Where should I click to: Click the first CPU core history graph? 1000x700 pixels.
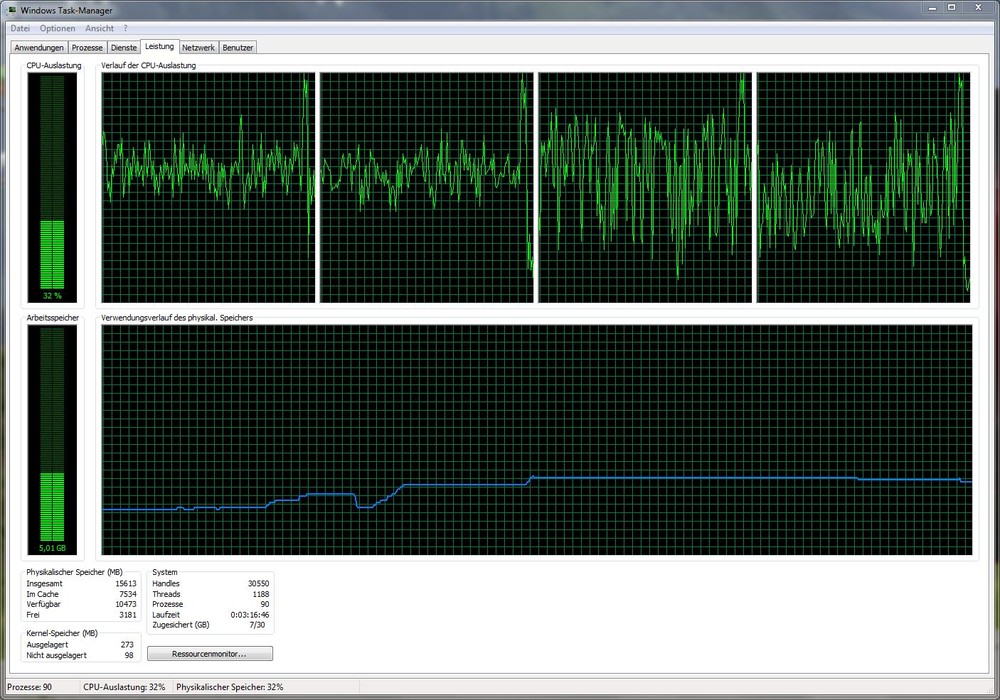[209, 187]
